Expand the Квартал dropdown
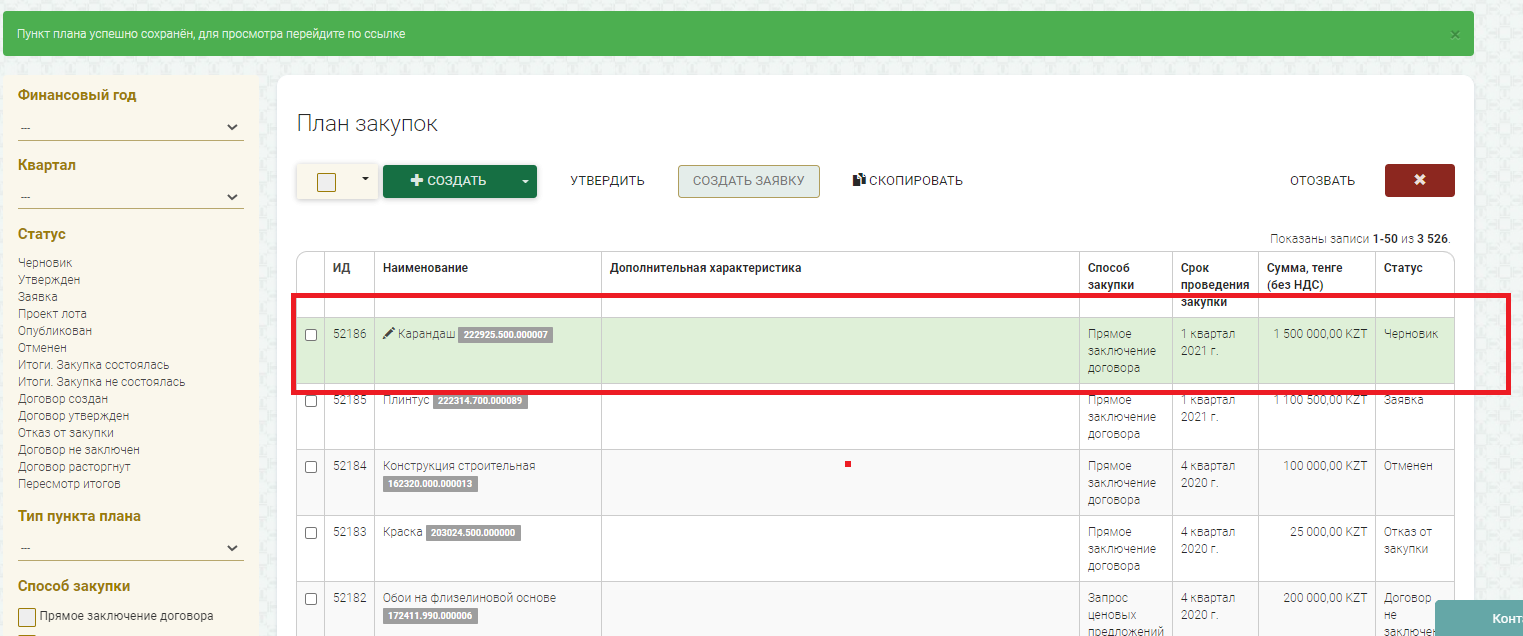 (x=130, y=196)
